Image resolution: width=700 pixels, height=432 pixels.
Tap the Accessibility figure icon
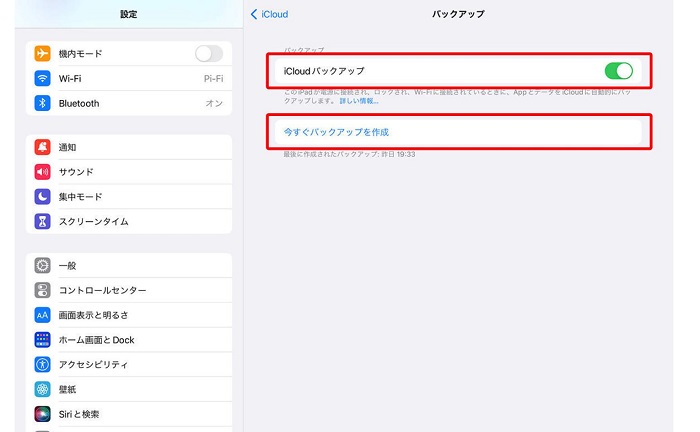42,365
